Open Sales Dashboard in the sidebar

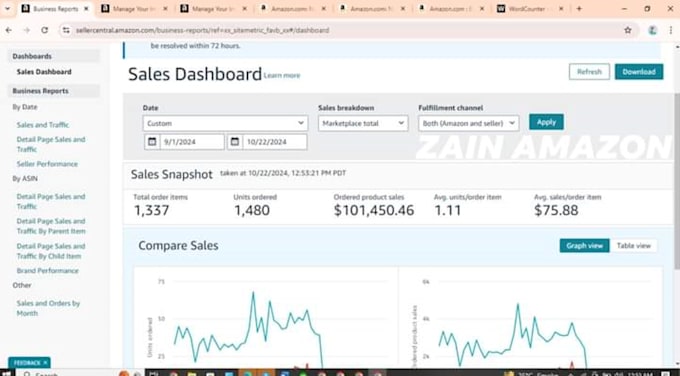tap(44, 72)
